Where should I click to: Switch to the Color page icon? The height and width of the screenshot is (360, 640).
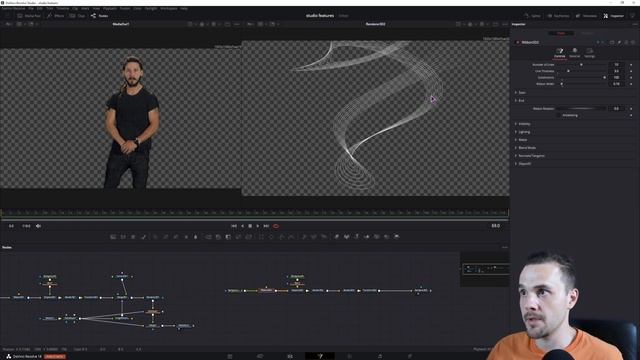tap(350, 356)
